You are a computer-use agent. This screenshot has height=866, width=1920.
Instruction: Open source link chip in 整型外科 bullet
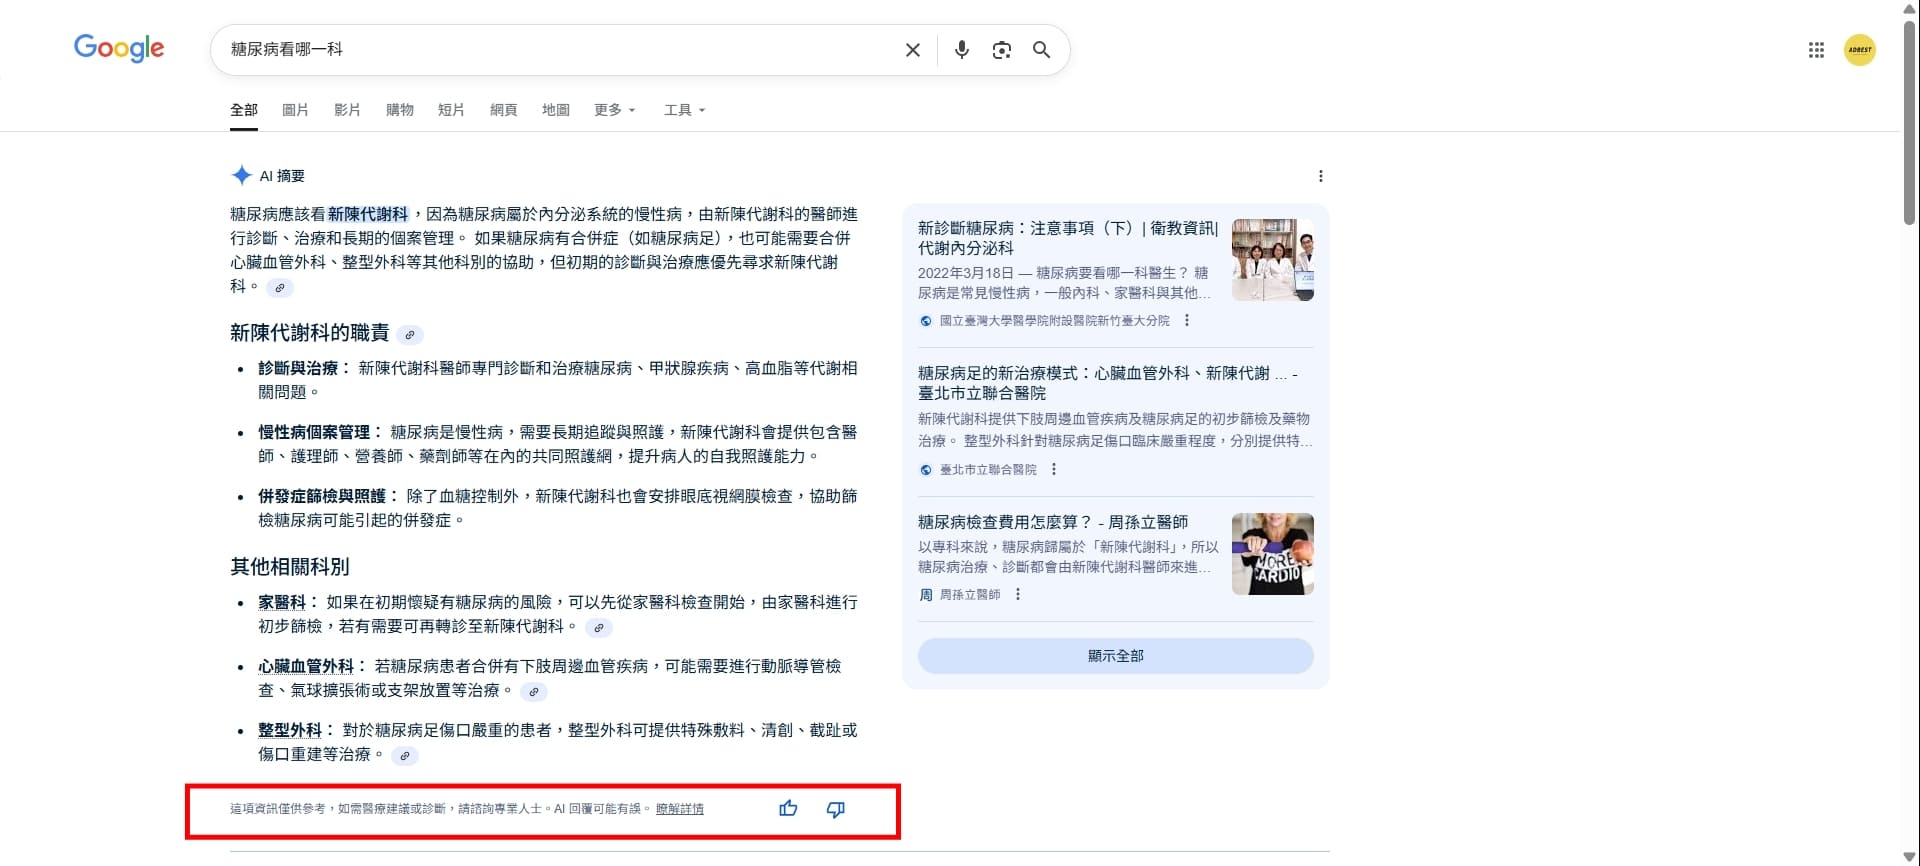(404, 756)
